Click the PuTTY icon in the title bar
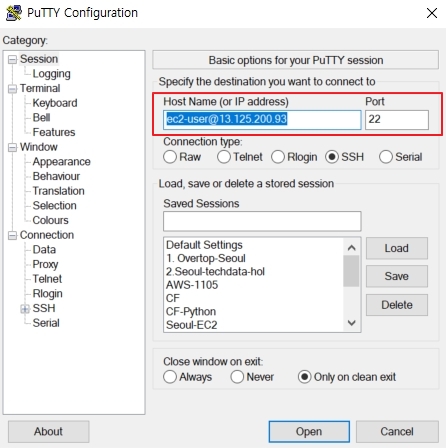 coord(14,13)
